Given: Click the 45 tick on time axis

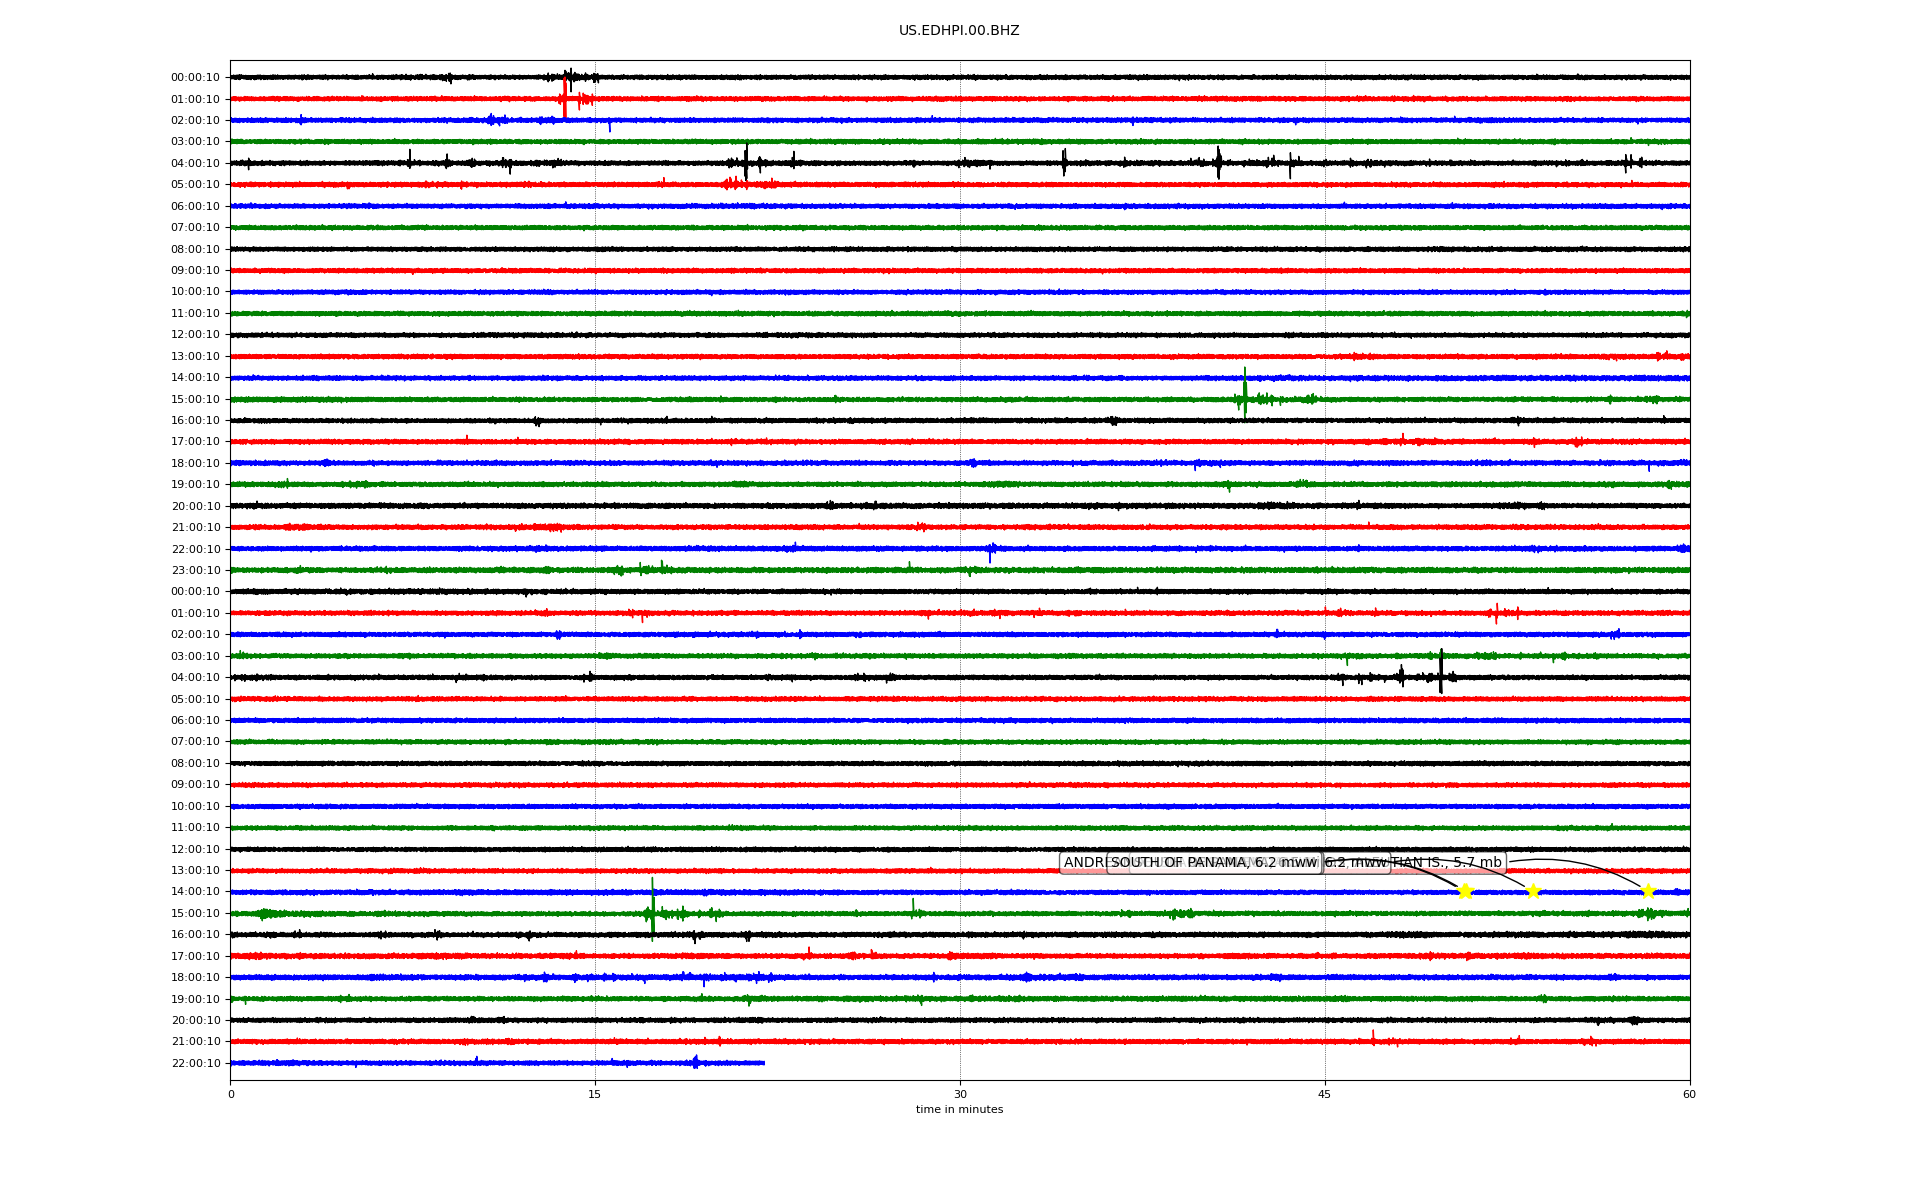Looking at the screenshot, I should pos(1325,1094).
